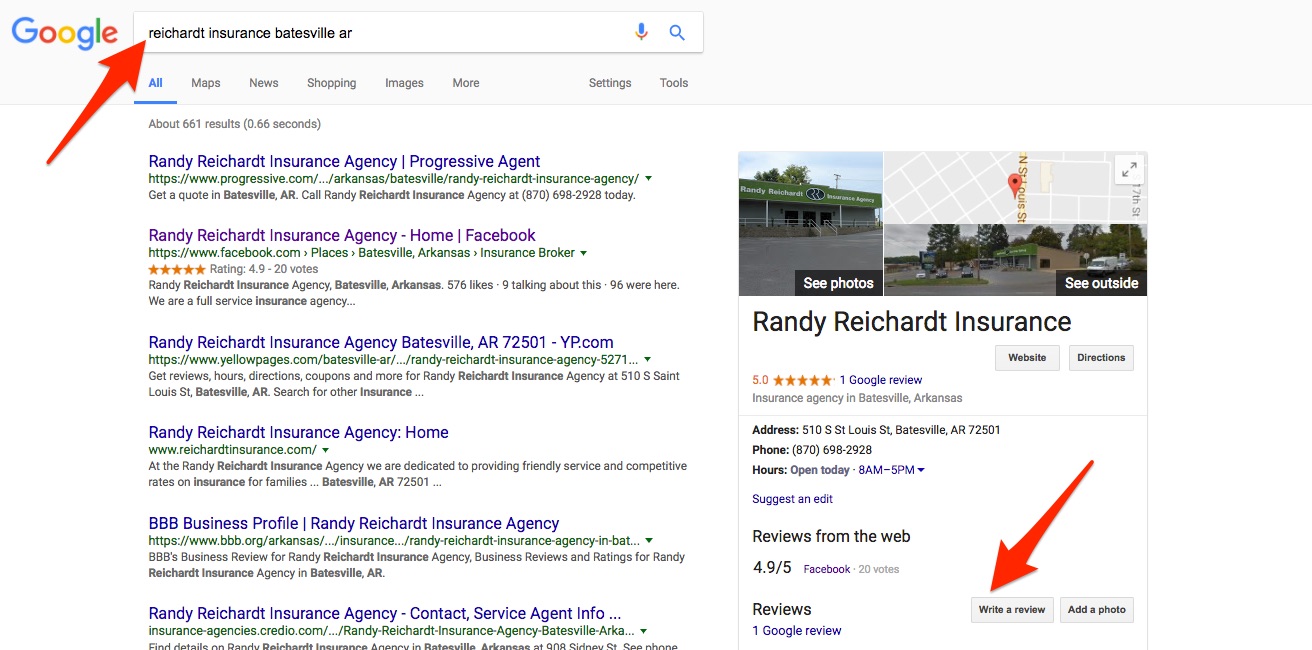The image size is (1312, 650).
Task: Open Randy Reichardt Insurance Agency: Home result
Action: click(x=298, y=432)
